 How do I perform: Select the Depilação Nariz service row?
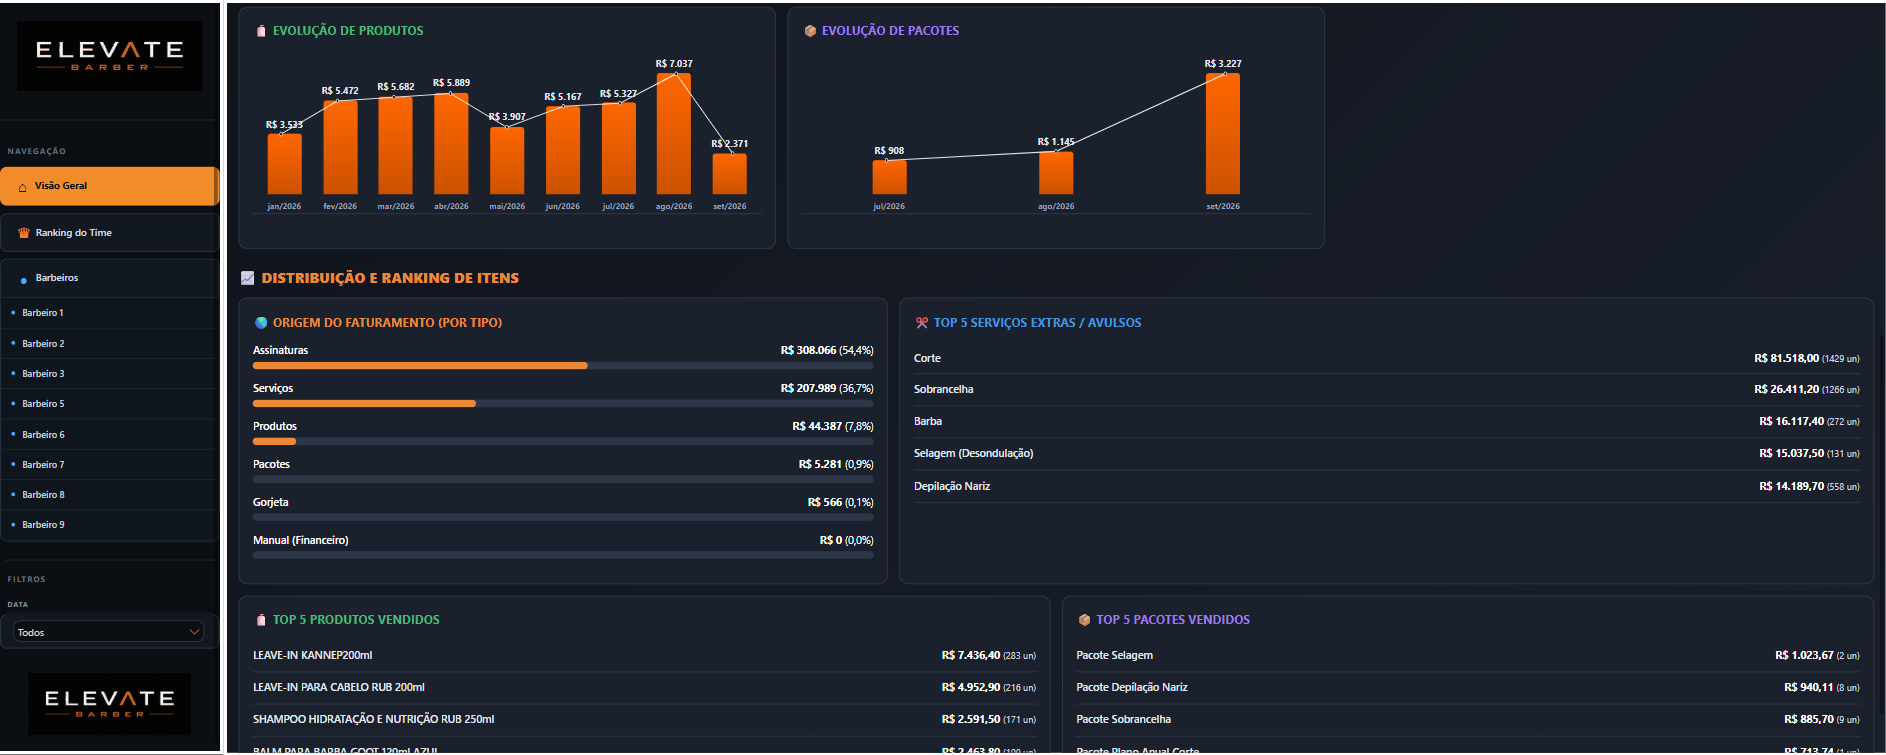click(1386, 487)
